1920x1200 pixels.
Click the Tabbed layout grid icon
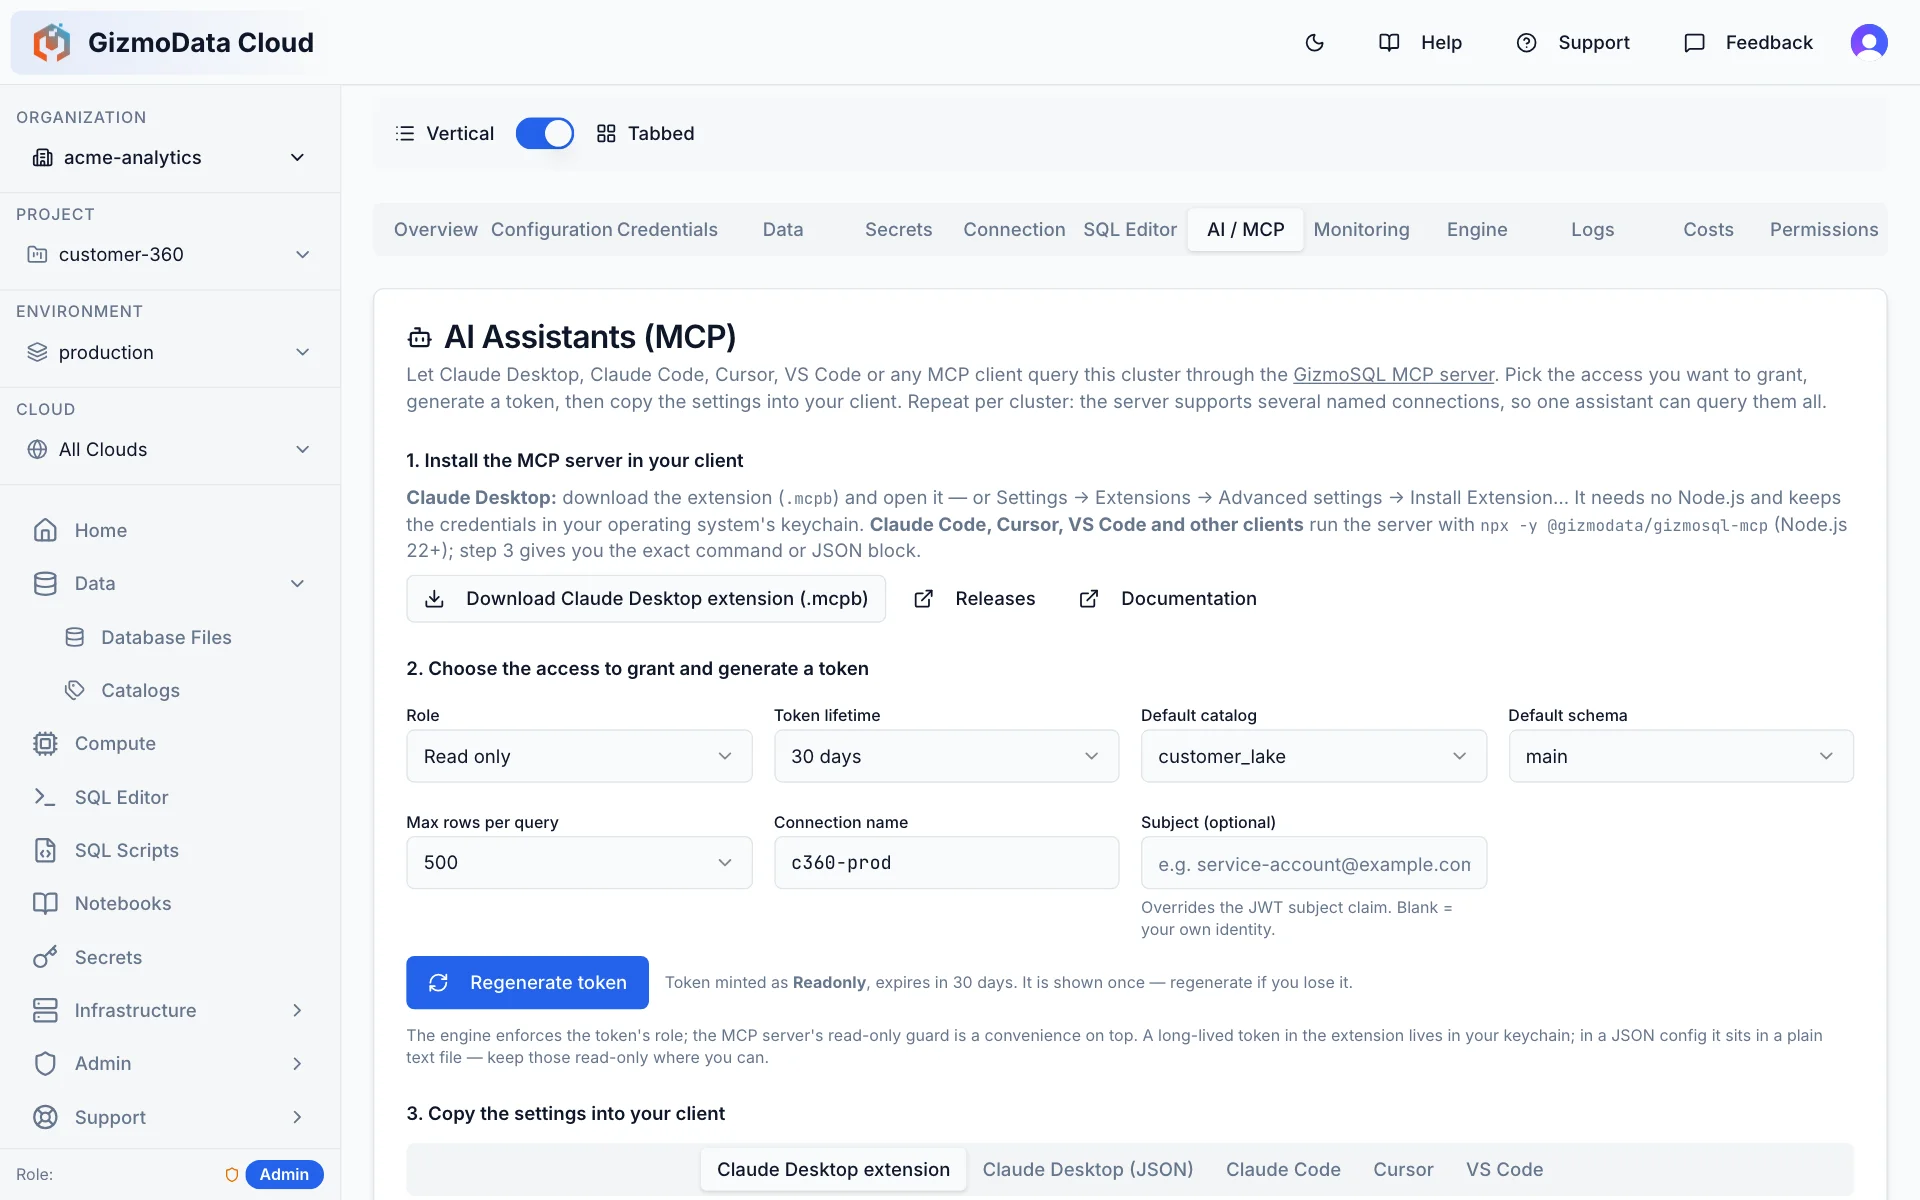[606, 133]
